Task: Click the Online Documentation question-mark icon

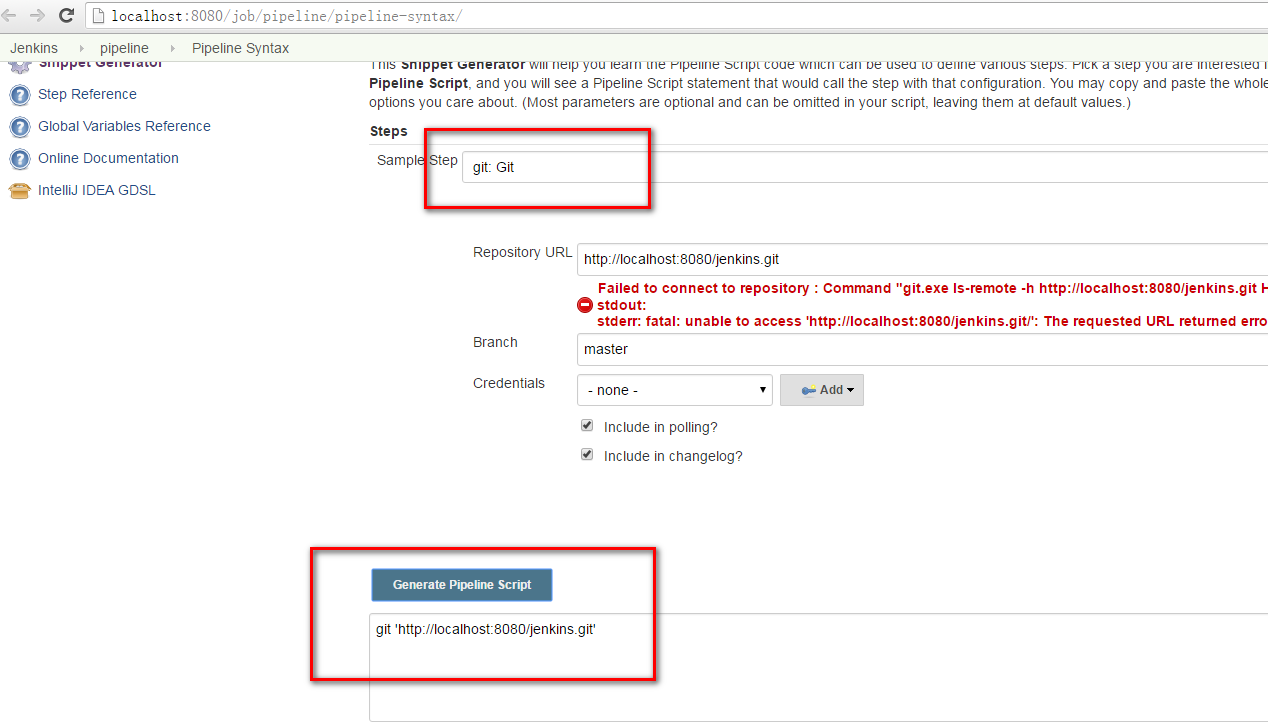Action: (x=19, y=159)
